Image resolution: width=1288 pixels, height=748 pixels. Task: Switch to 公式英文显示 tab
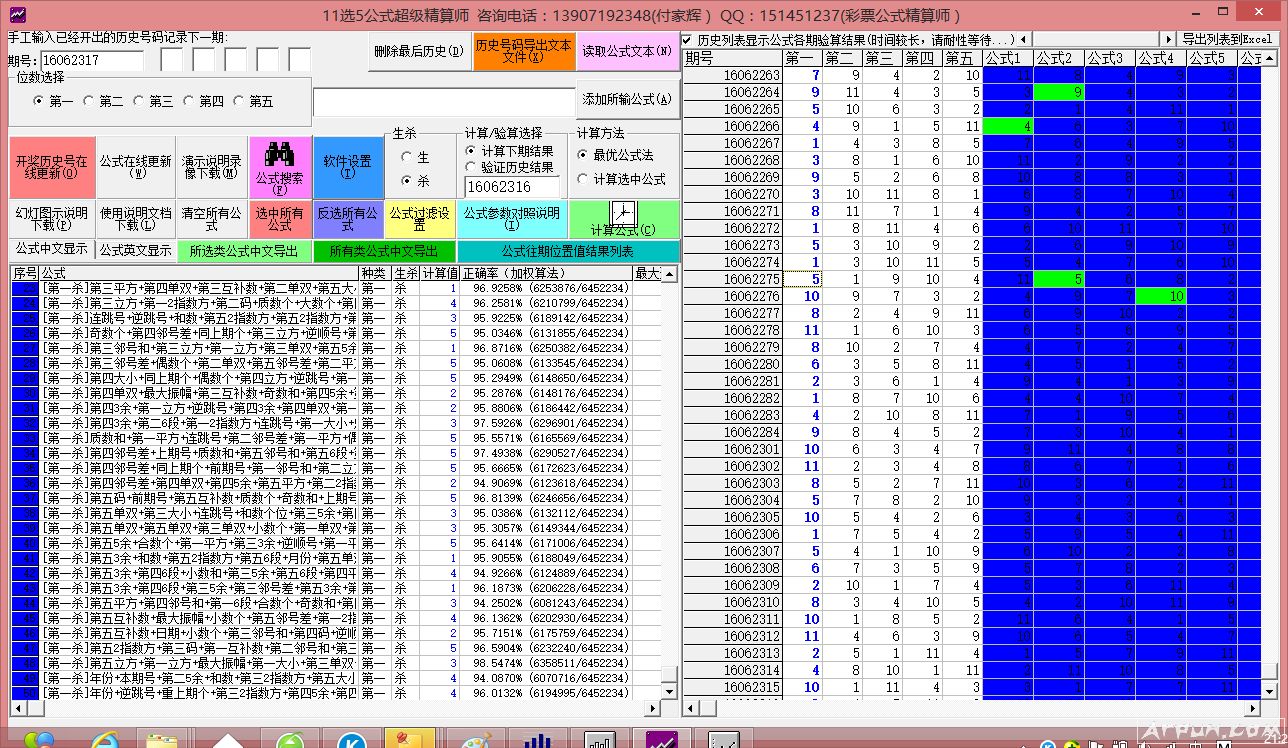point(135,250)
